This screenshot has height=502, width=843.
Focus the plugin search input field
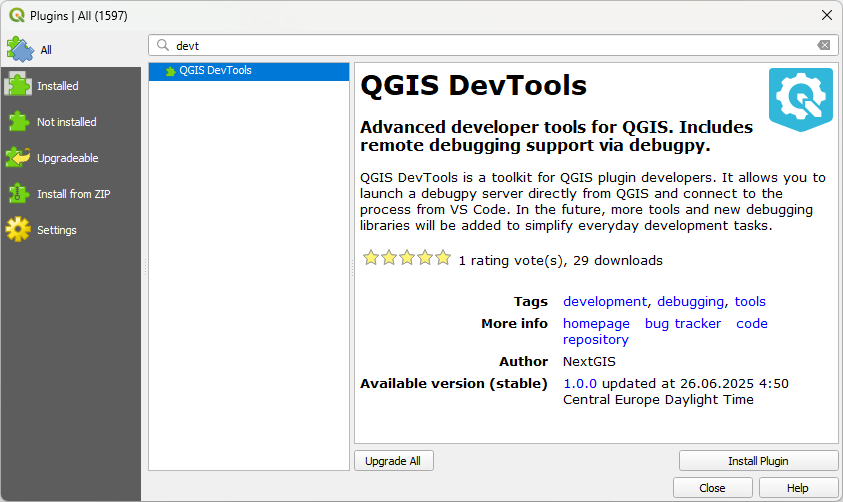(x=493, y=46)
